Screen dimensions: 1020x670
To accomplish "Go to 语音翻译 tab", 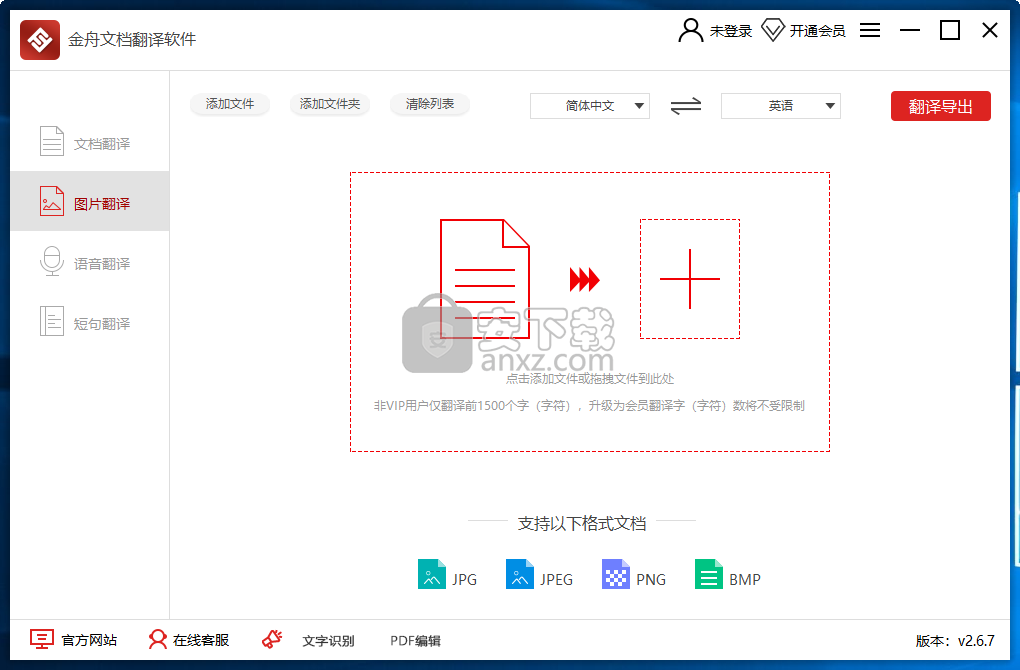I will tap(90, 261).
